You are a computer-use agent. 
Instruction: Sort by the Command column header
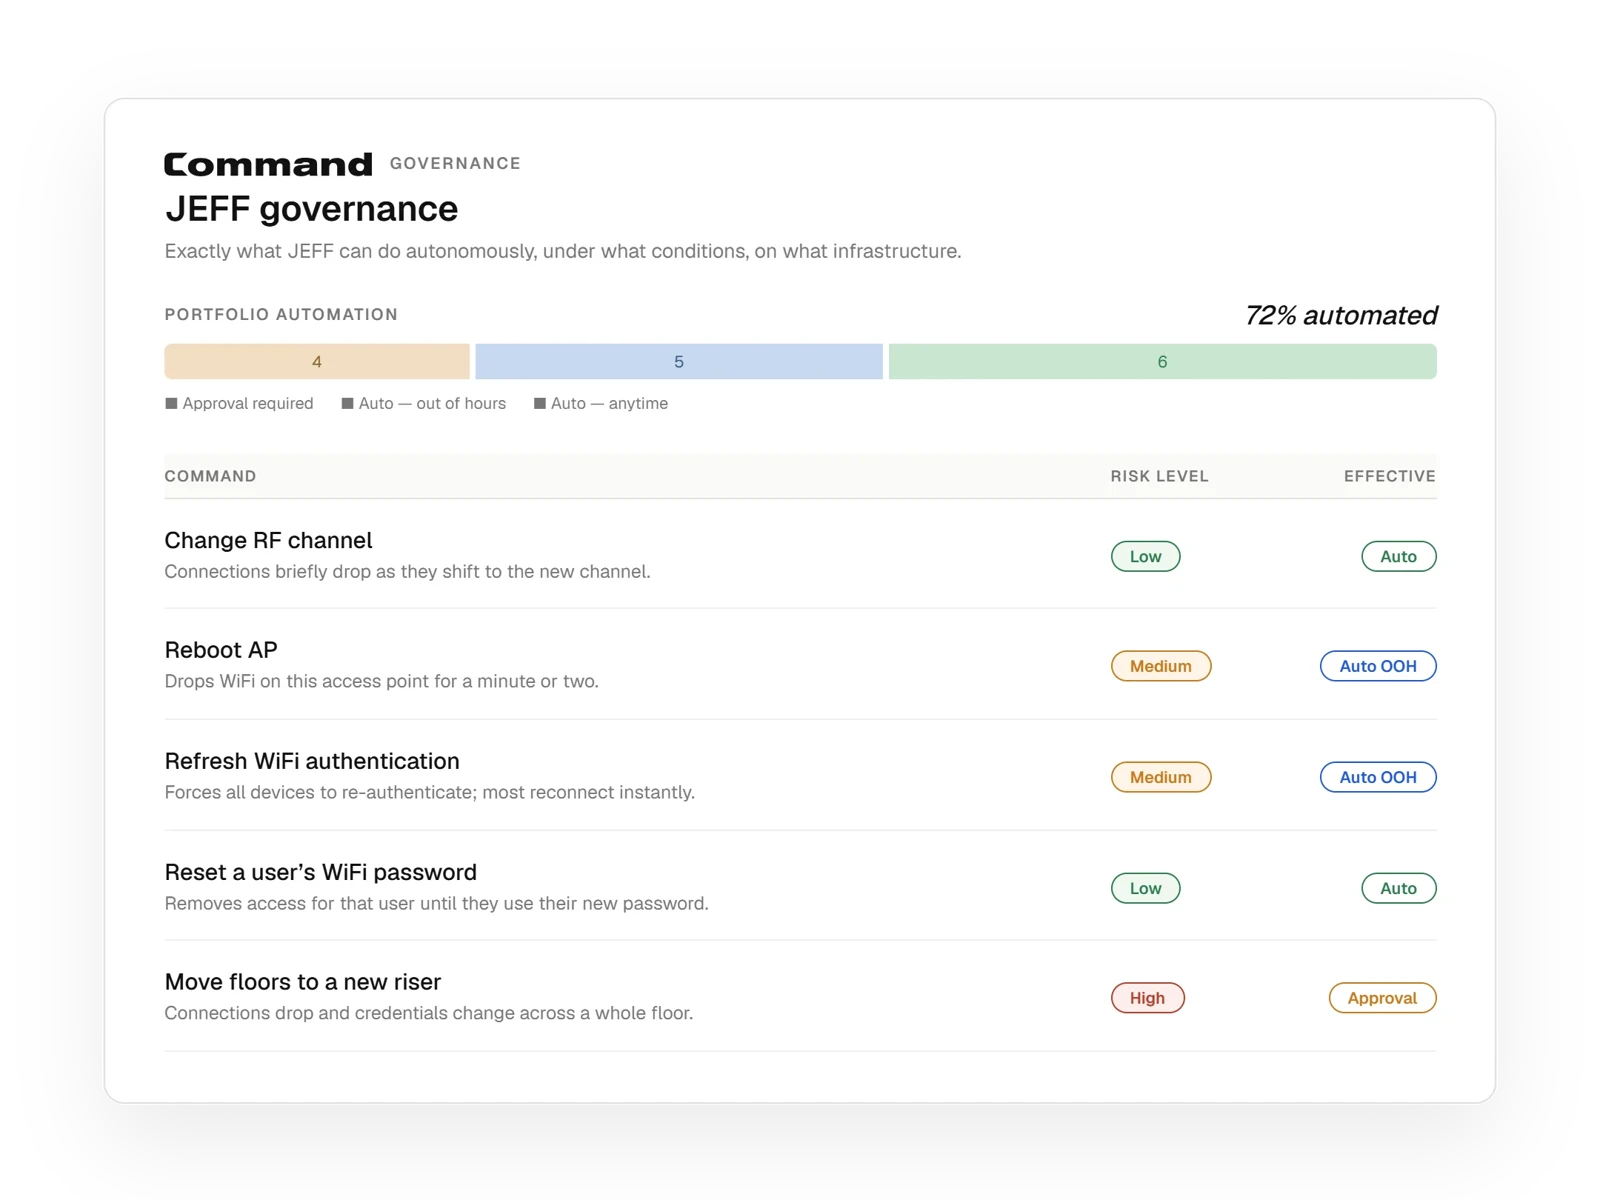click(x=210, y=476)
